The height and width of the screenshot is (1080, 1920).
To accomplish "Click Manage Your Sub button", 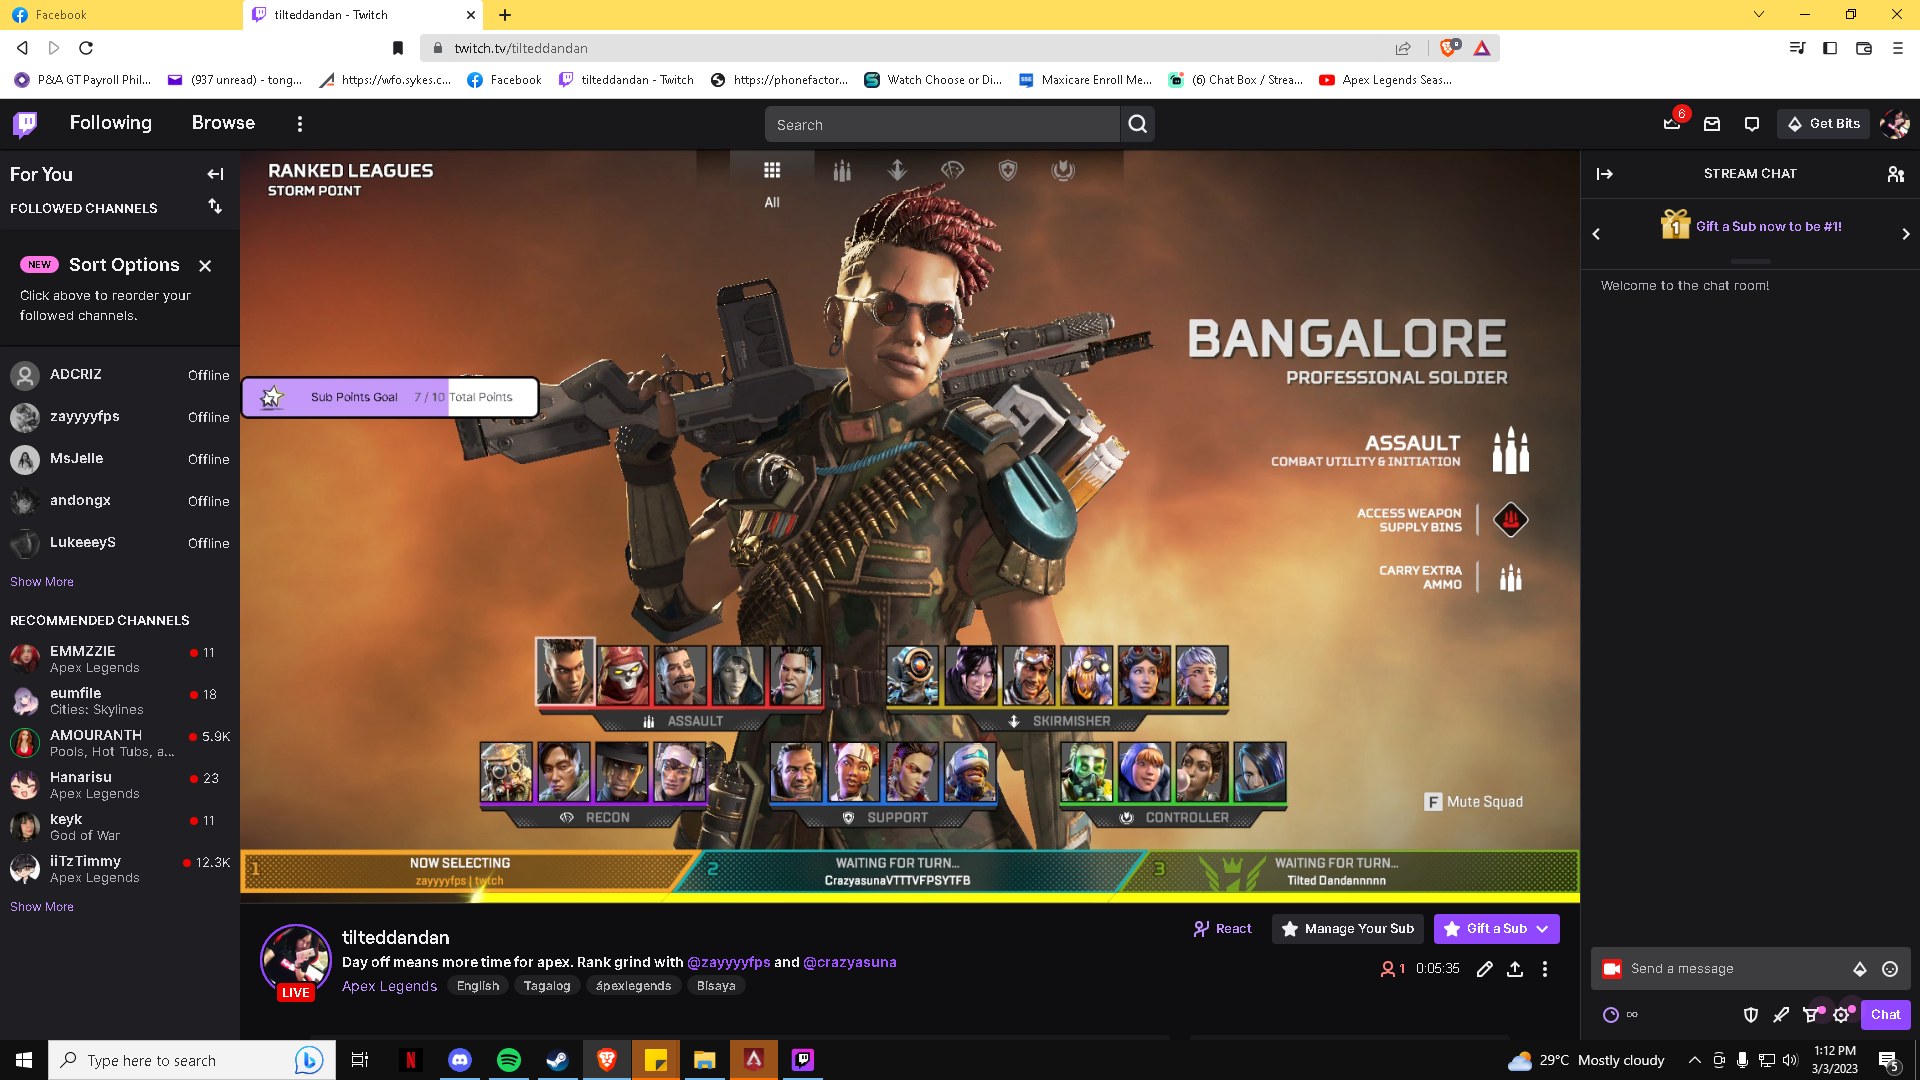I will pyautogui.click(x=1348, y=929).
